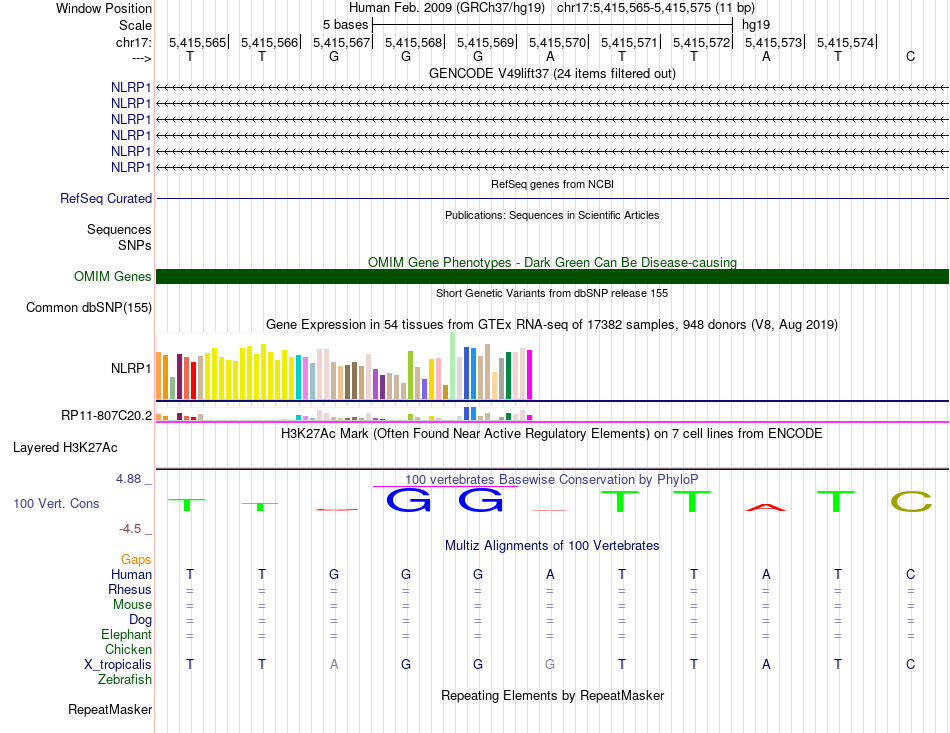Image resolution: width=950 pixels, height=733 pixels.
Task: Click the Human alignment row label
Action: click(131, 574)
